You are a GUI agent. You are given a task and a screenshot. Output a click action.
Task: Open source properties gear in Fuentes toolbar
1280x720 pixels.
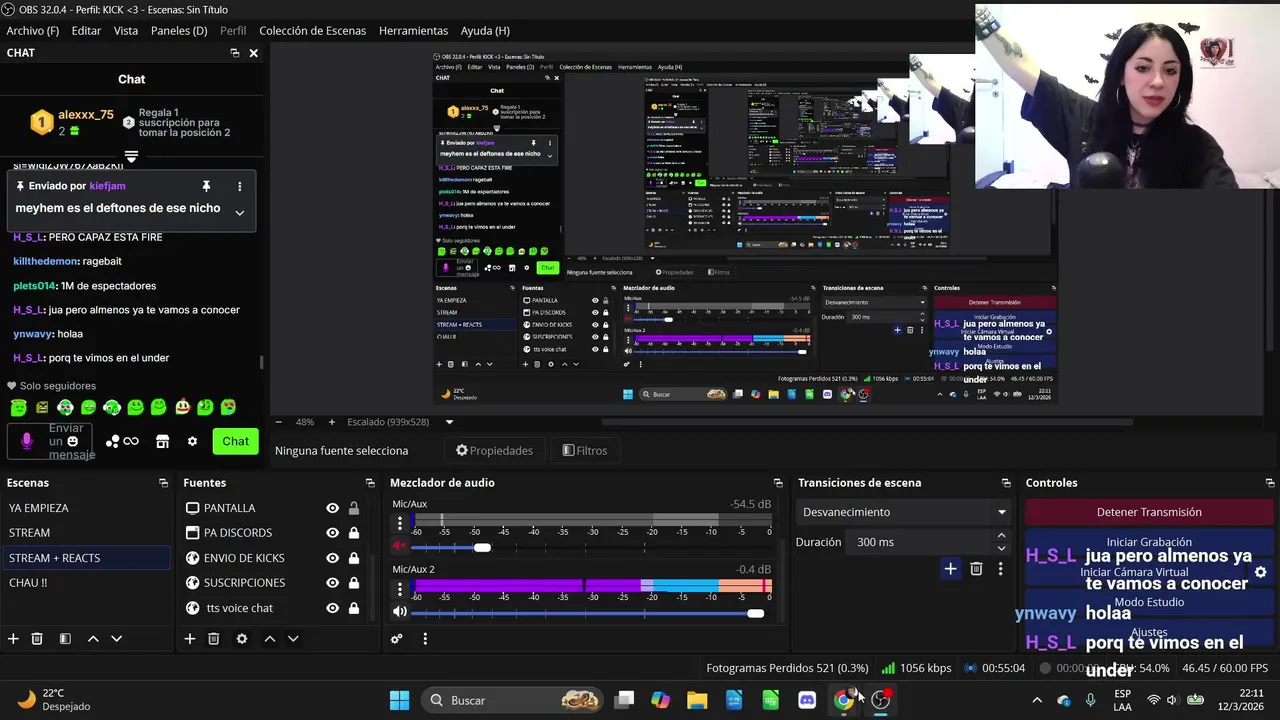[242, 639]
